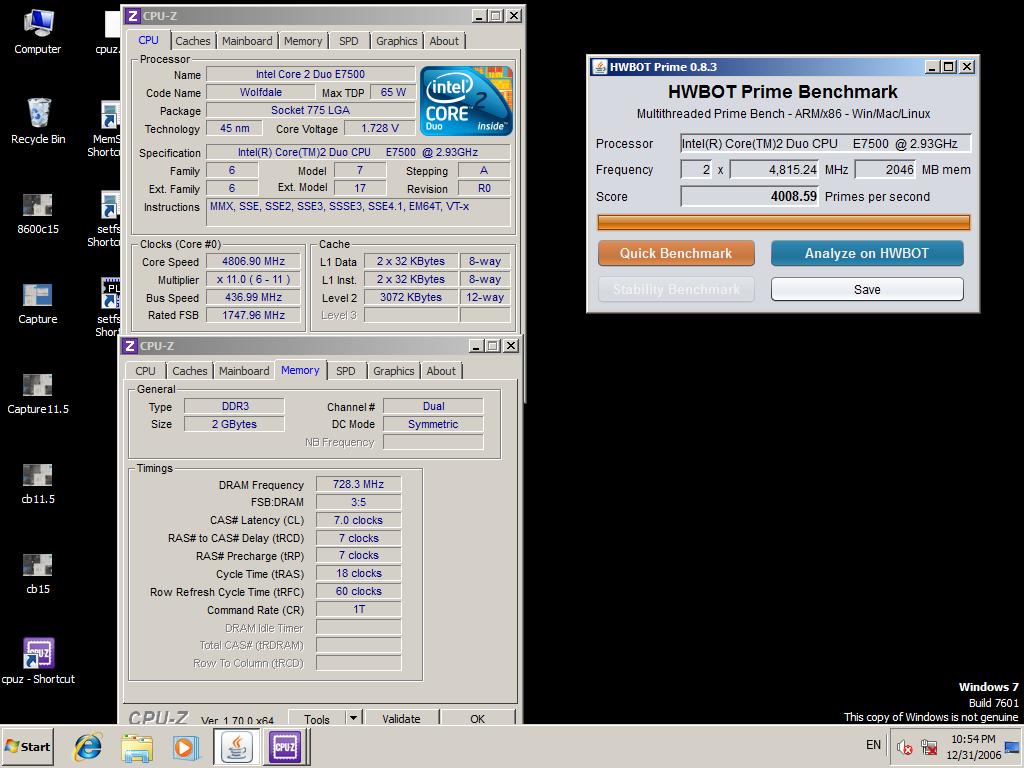Viewport: 1024px width, 768px height.
Task: Open the About tab in upper CPU-Z window
Action: tap(444, 41)
